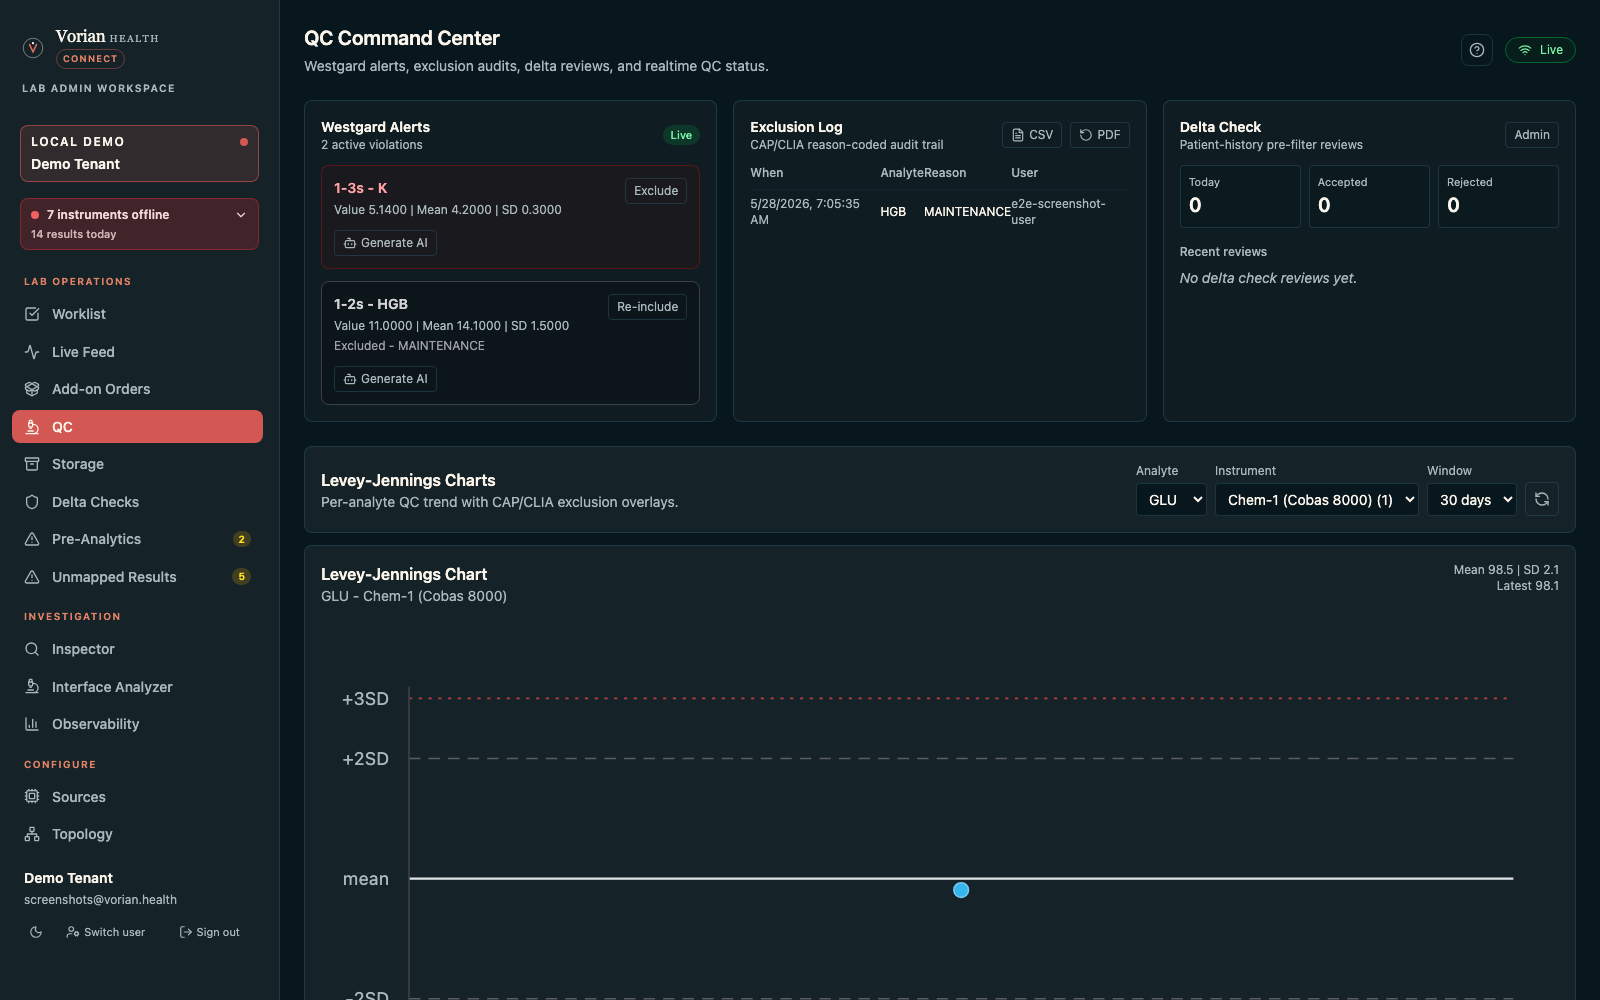Click the Inspector magnifier icon
The image size is (1600, 1000).
[x=32, y=649]
